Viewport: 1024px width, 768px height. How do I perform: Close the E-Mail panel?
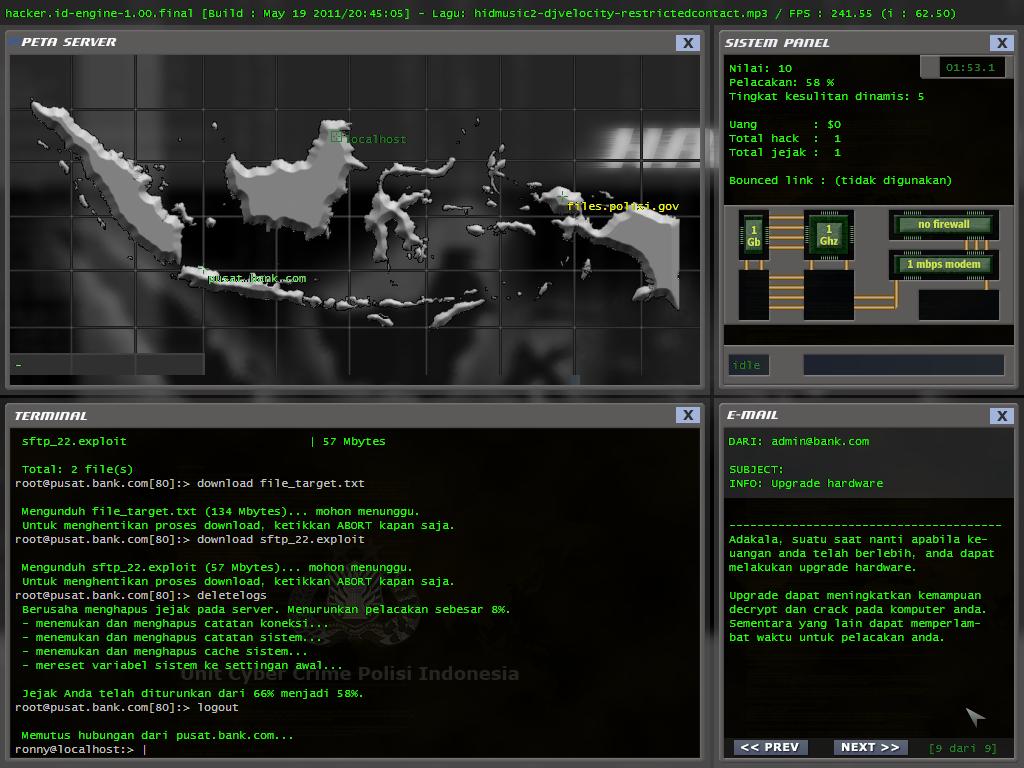click(1001, 415)
